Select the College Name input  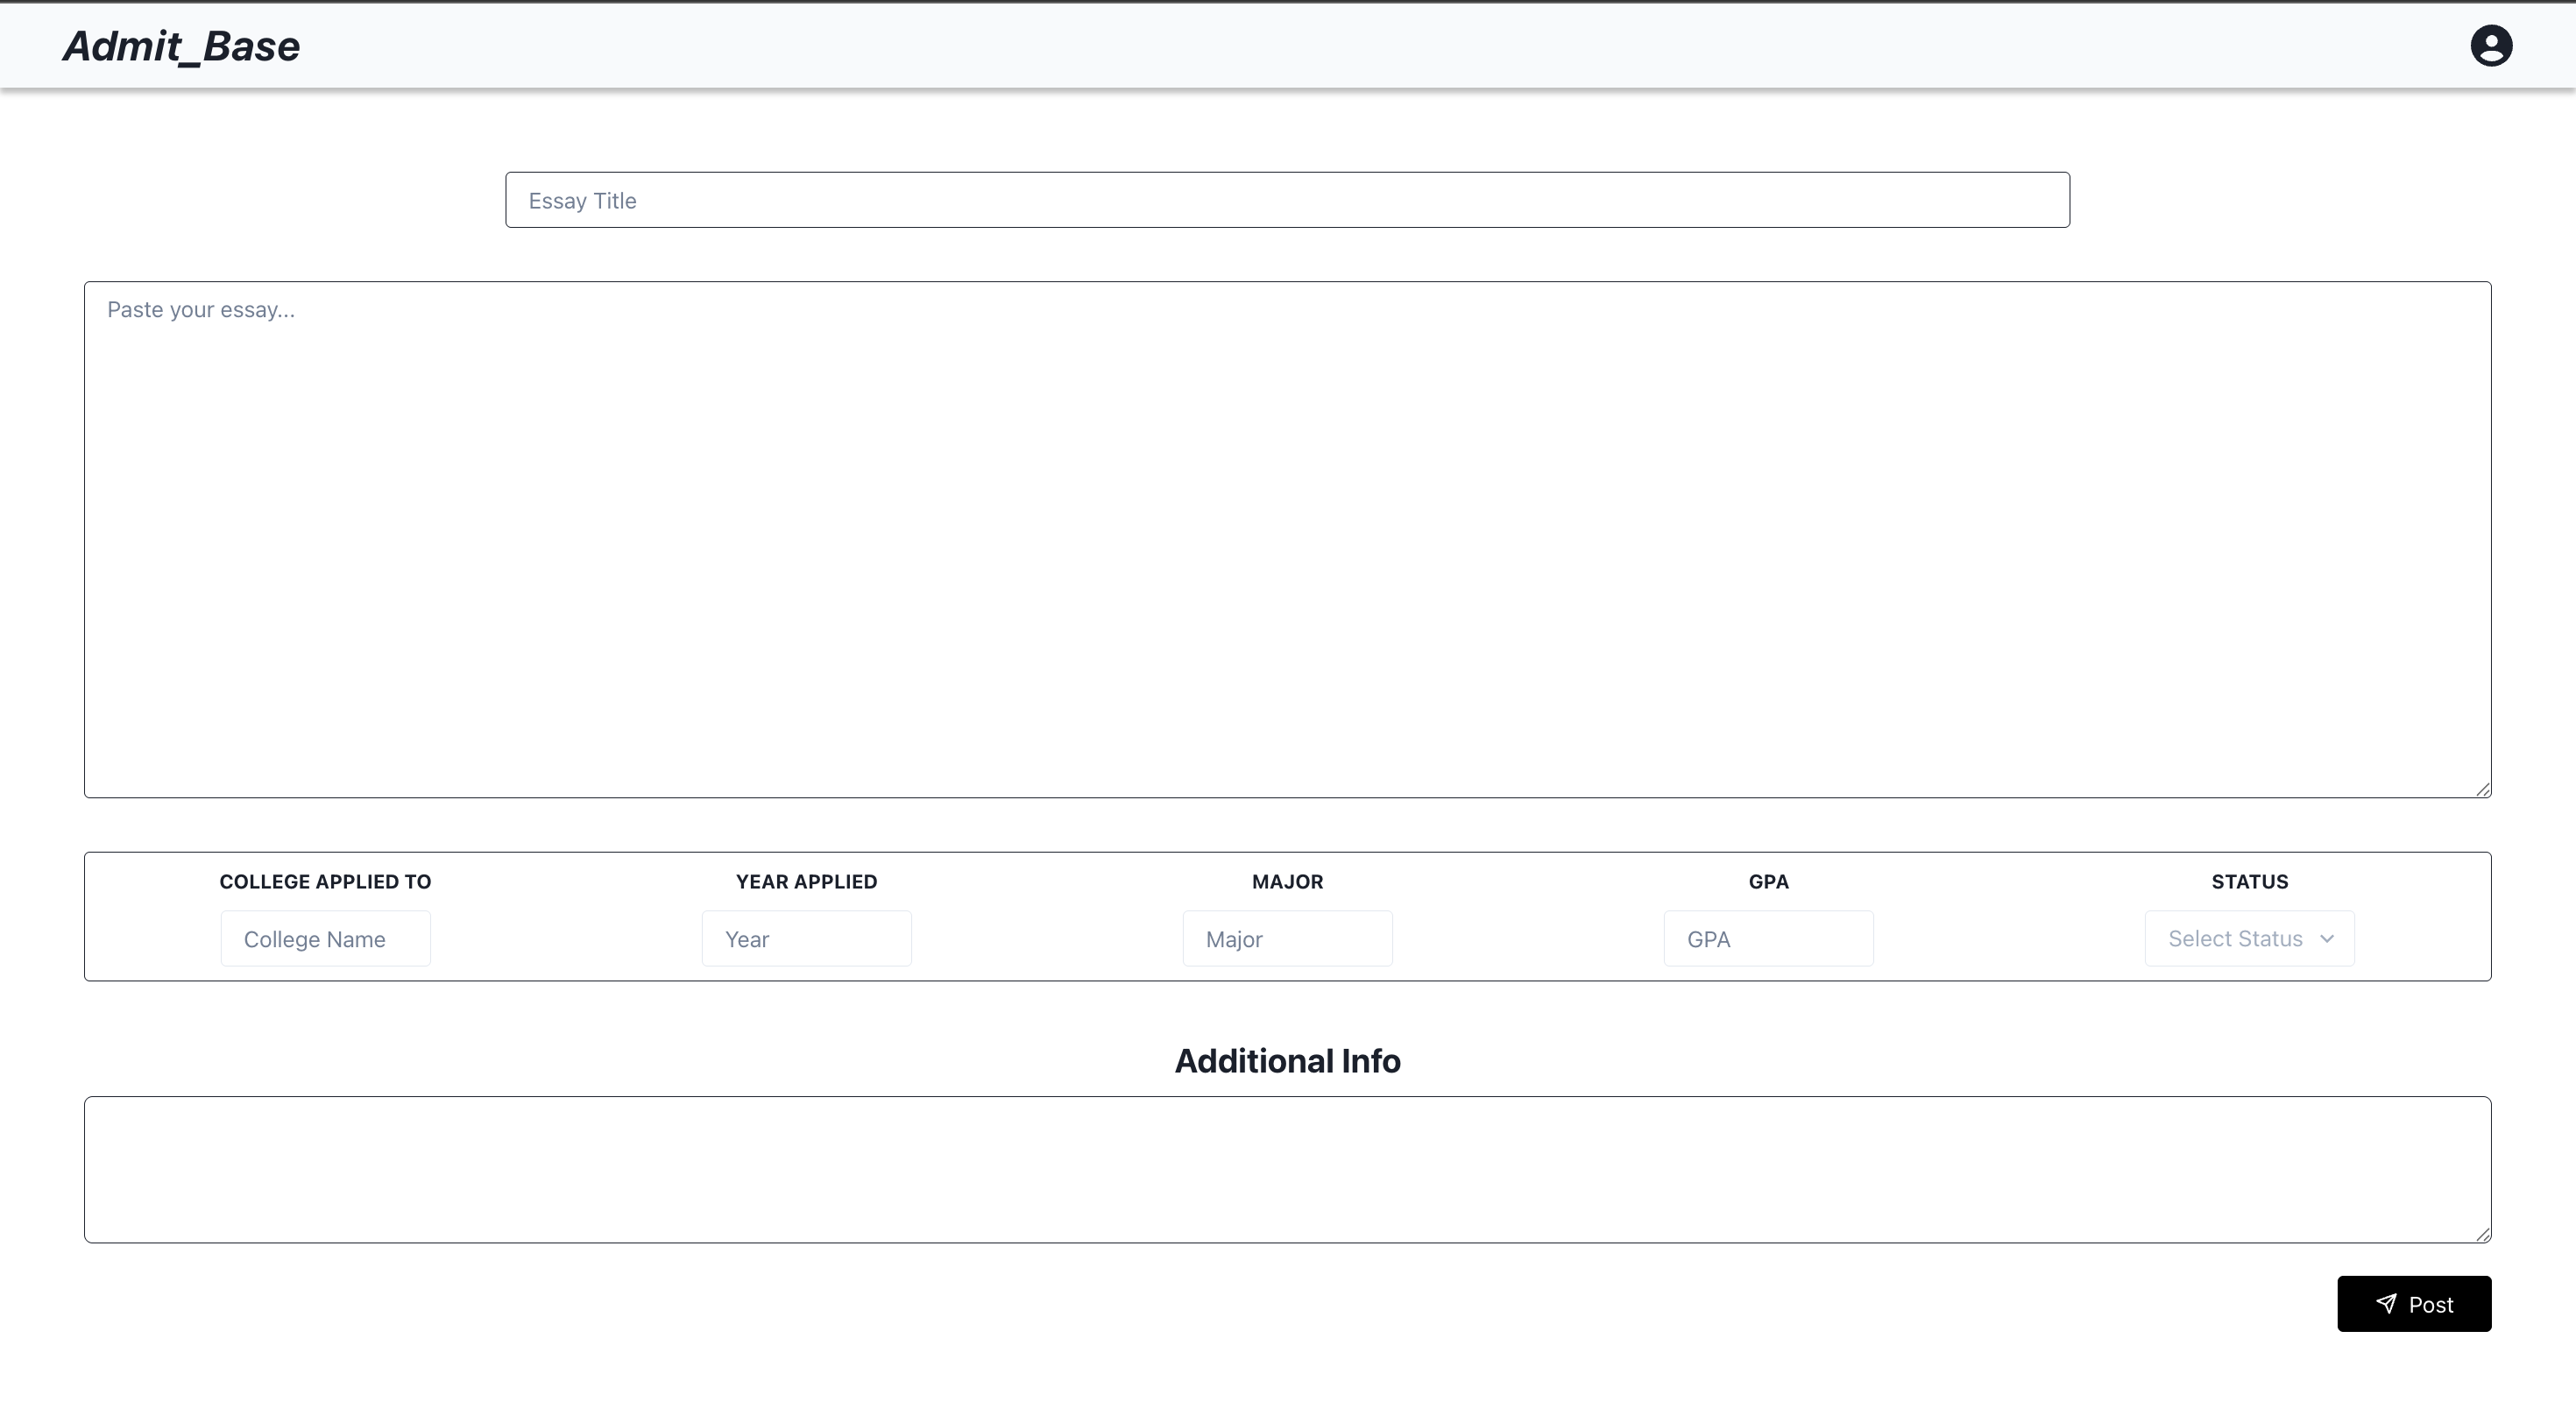pyautogui.click(x=325, y=938)
